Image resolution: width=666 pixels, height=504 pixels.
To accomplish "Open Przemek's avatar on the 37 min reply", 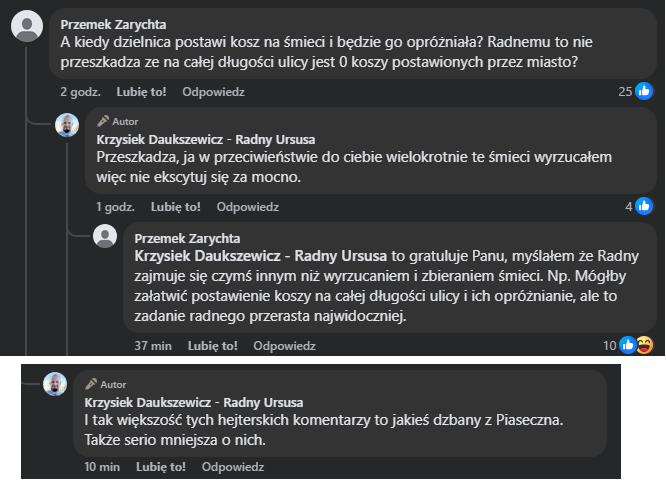I will click(104, 236).
